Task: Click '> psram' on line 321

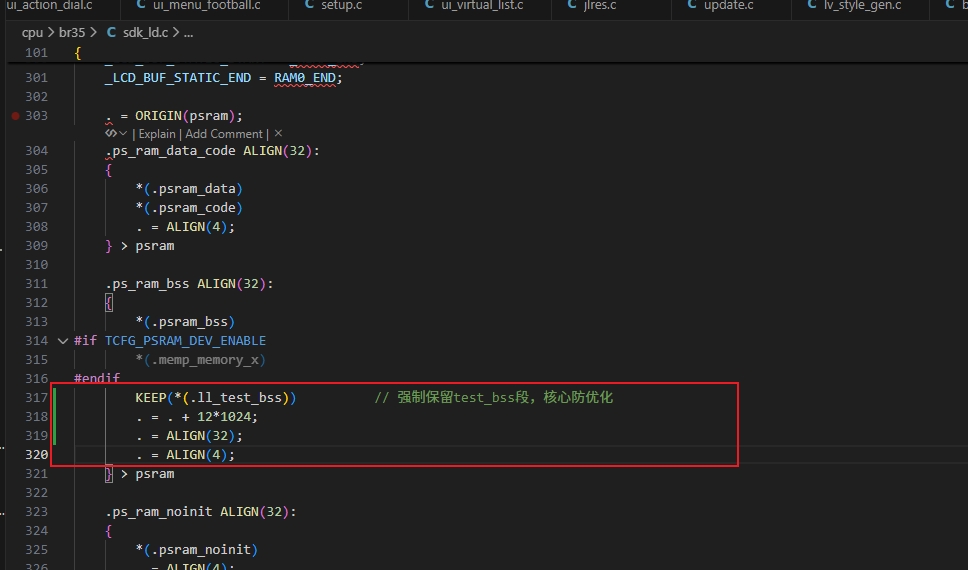Action: click(148, 474)
